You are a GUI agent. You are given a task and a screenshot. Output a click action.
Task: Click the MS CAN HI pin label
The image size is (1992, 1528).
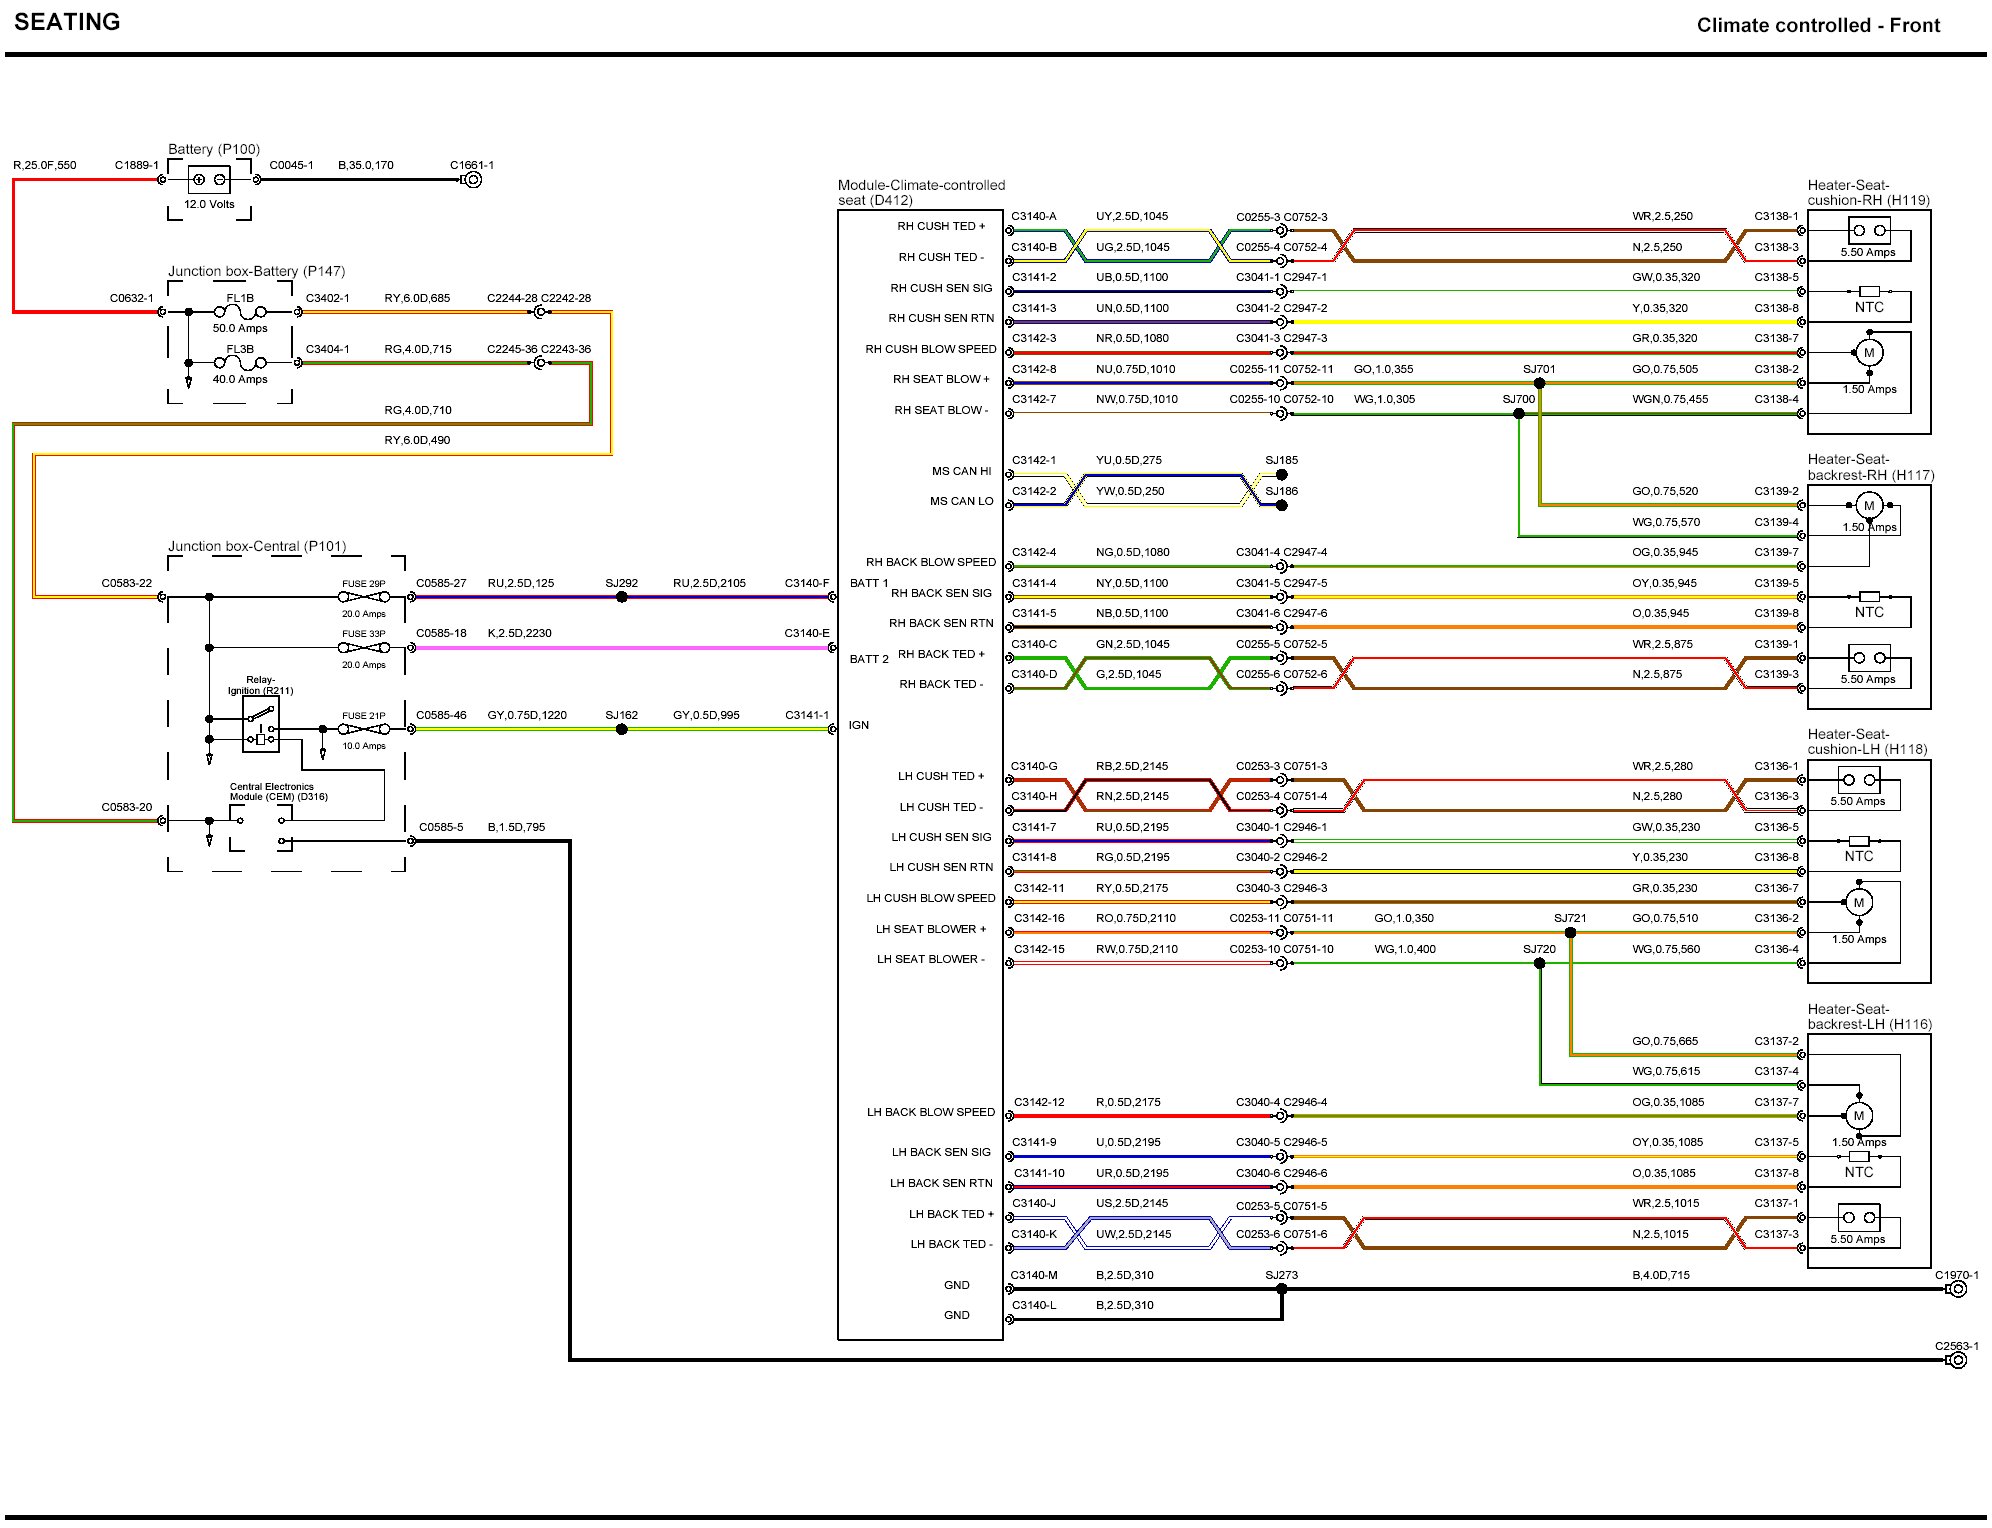(x=961, y=471)
